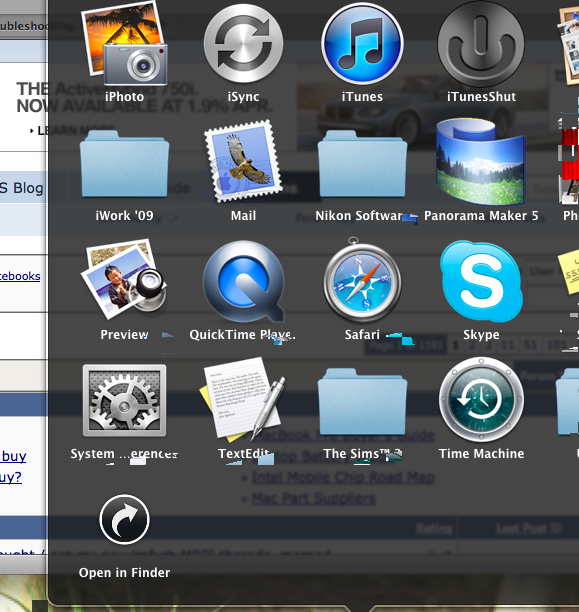Click the 'ebooks' link in browser window
The height and width of the screenshot is (612, 579).
tap(20, 276)
